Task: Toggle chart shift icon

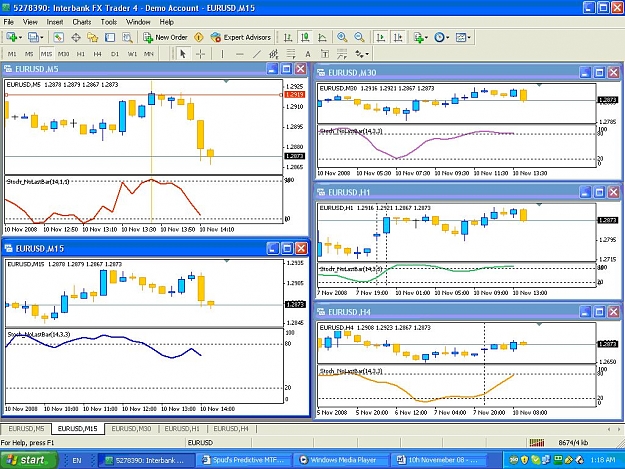Action: point(398,37)
